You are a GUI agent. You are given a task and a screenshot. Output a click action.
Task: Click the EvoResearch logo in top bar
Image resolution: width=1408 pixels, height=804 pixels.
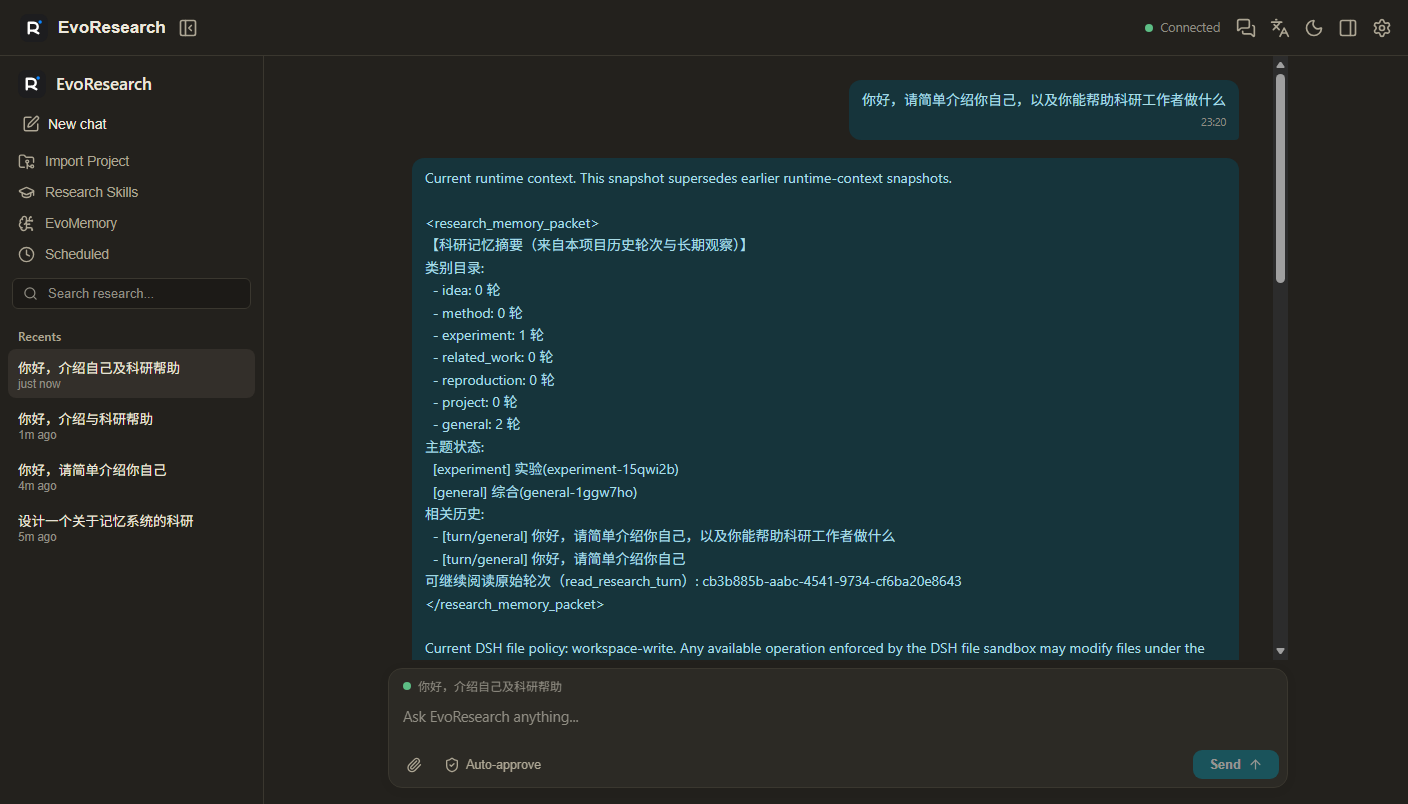coord(33,28)
